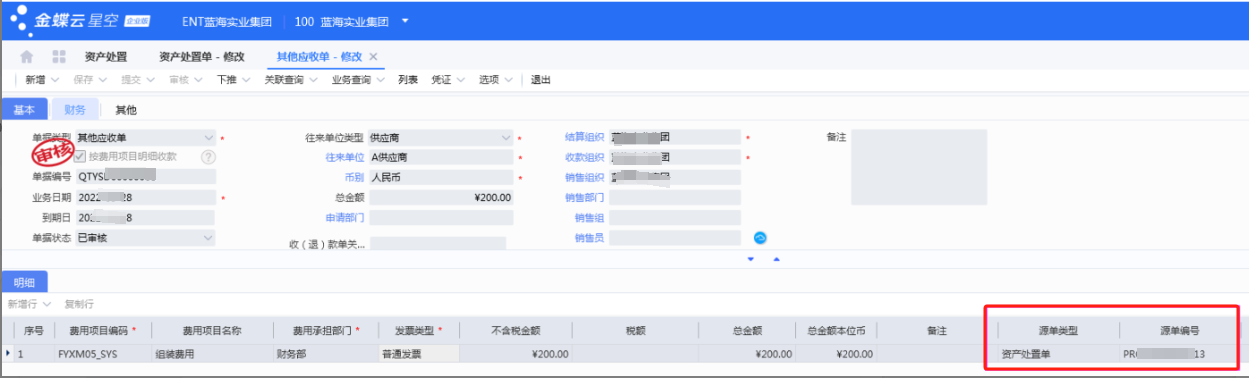
Task: Open the 基本 tab
Action: [x=24, y=110]
